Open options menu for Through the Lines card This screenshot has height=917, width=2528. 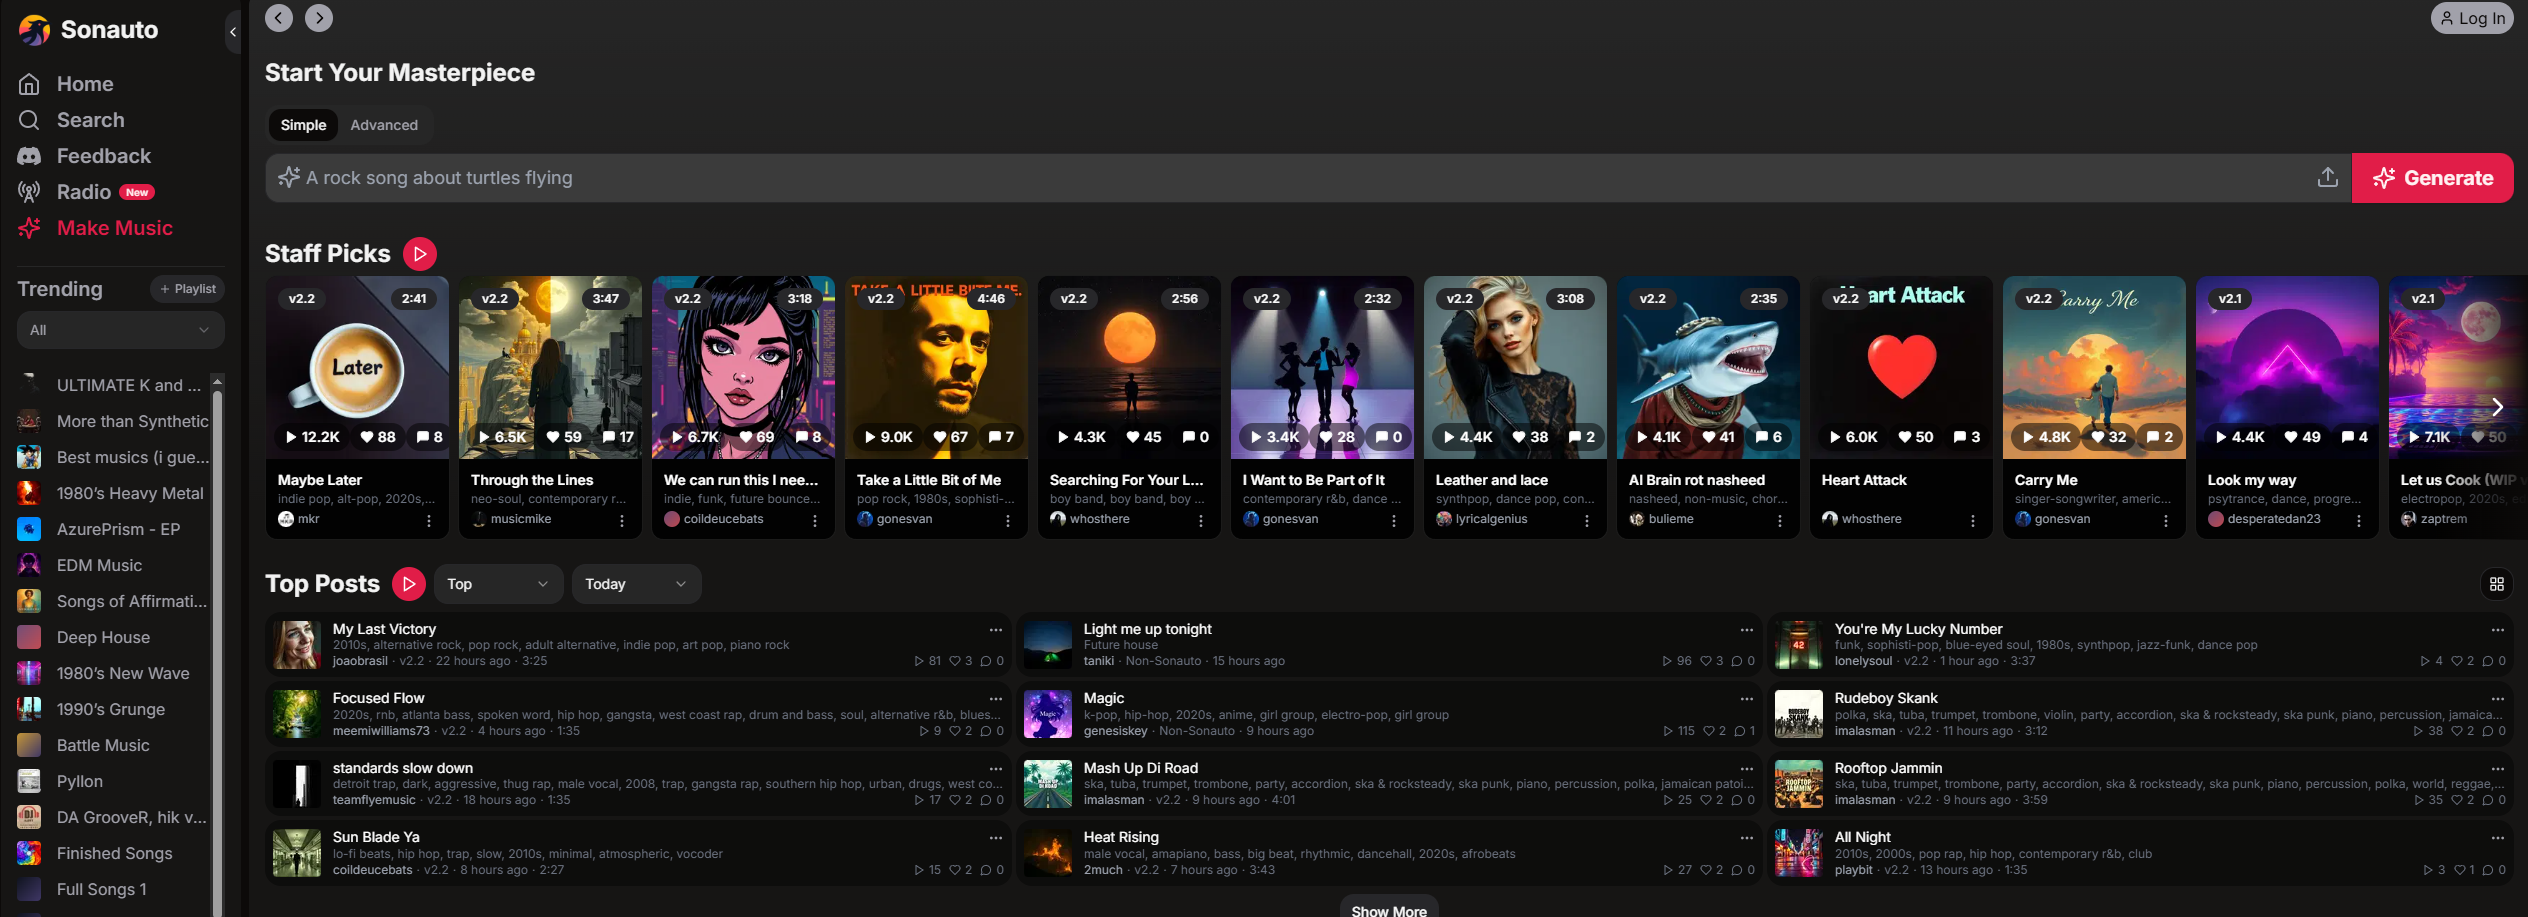click(x=622, y=520)
